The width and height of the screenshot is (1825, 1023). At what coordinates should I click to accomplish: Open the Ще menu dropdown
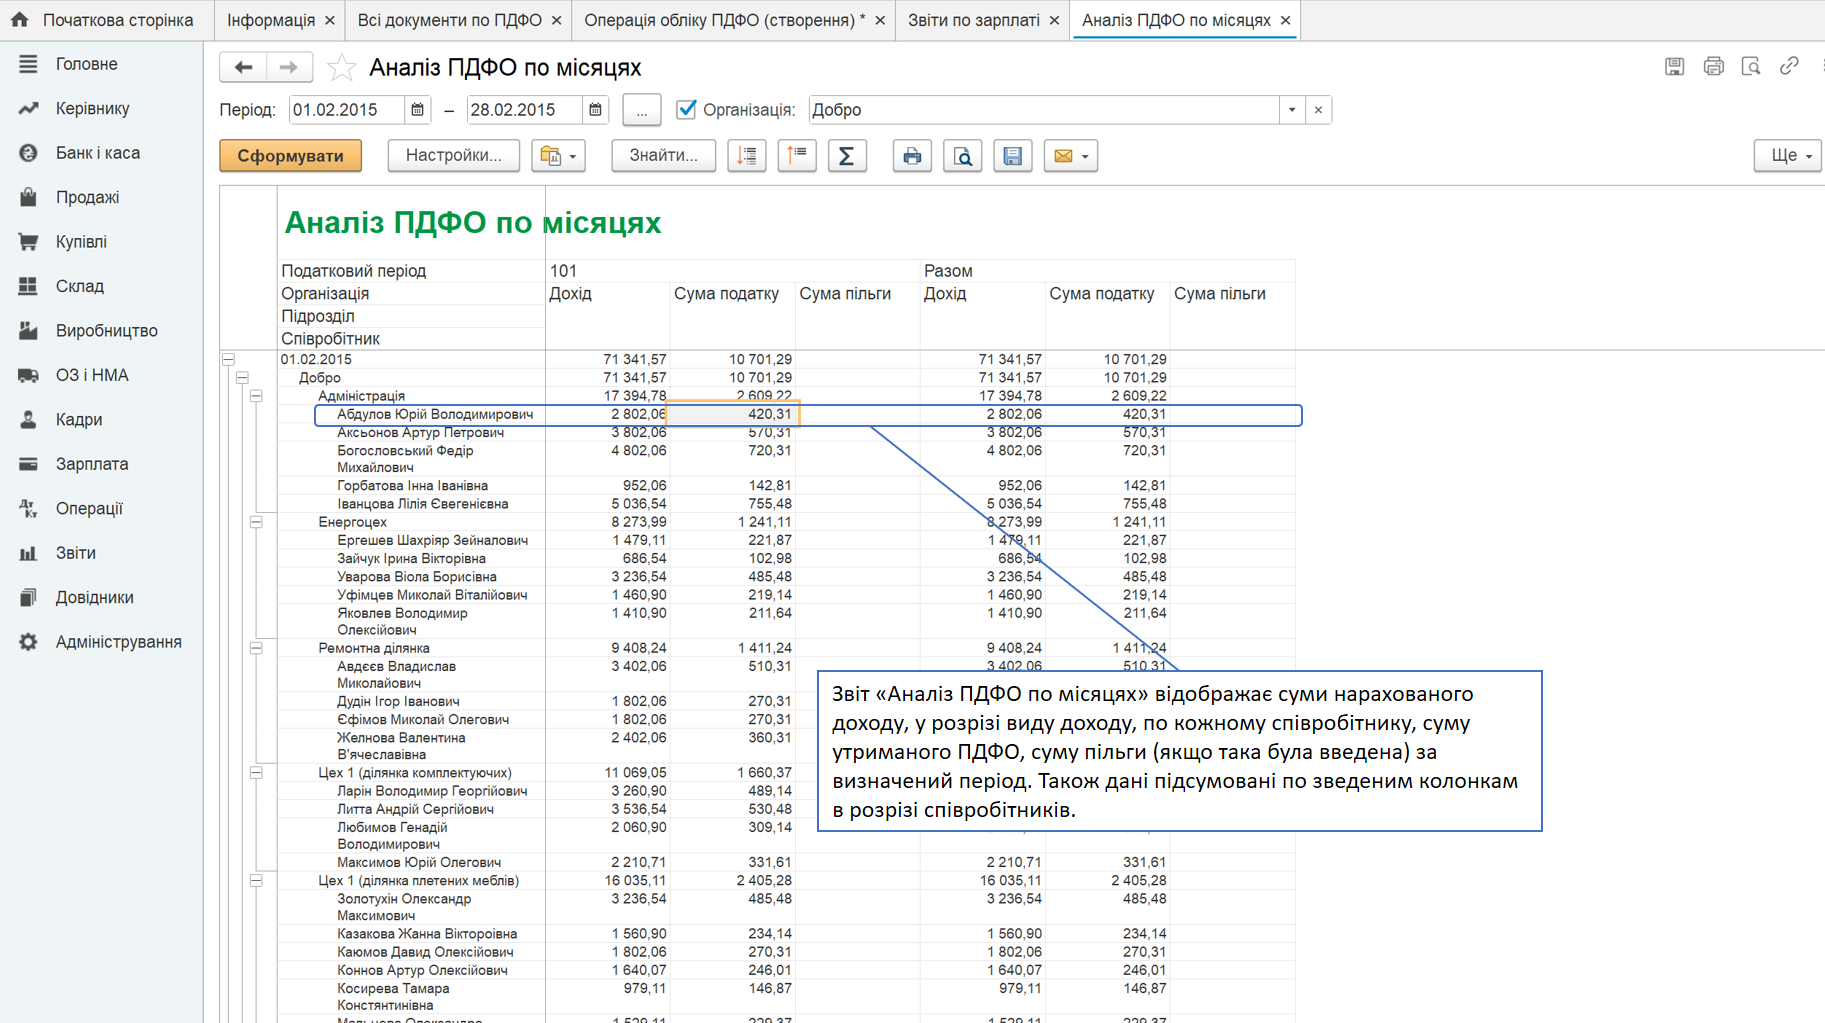coord(1789,156)
